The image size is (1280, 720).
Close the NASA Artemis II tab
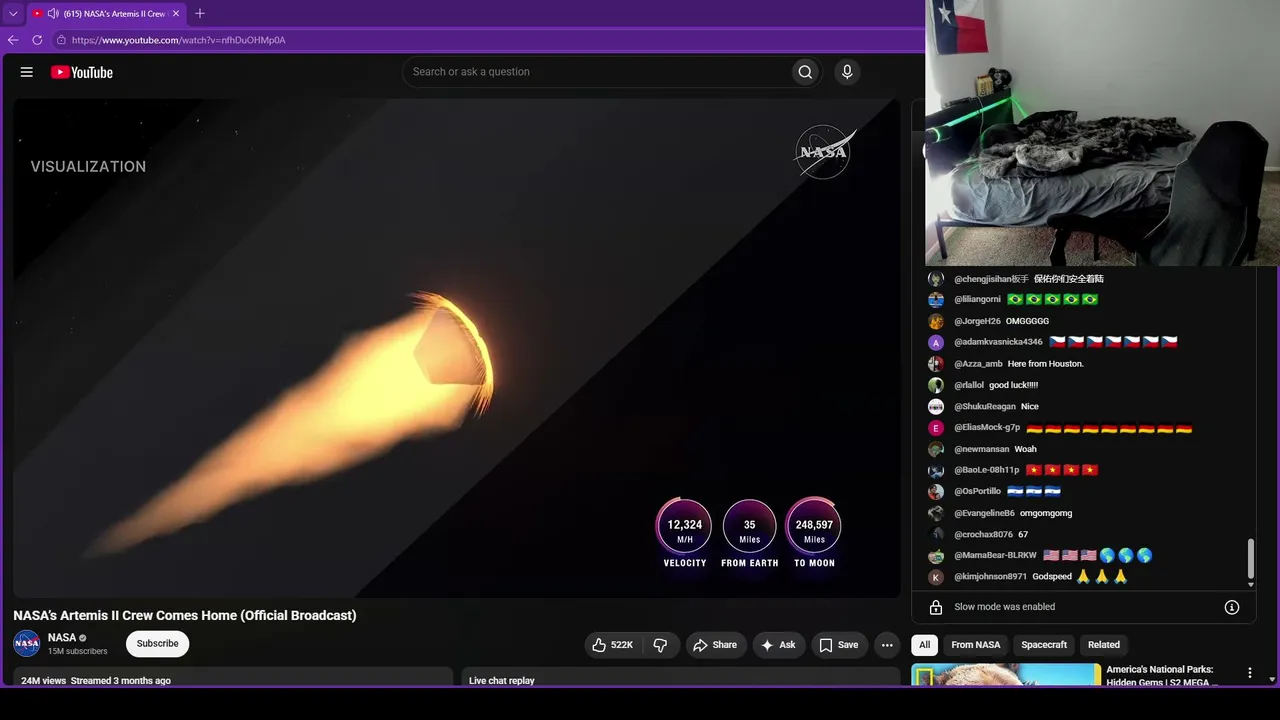pyautogui.click(x=176, y=14)
